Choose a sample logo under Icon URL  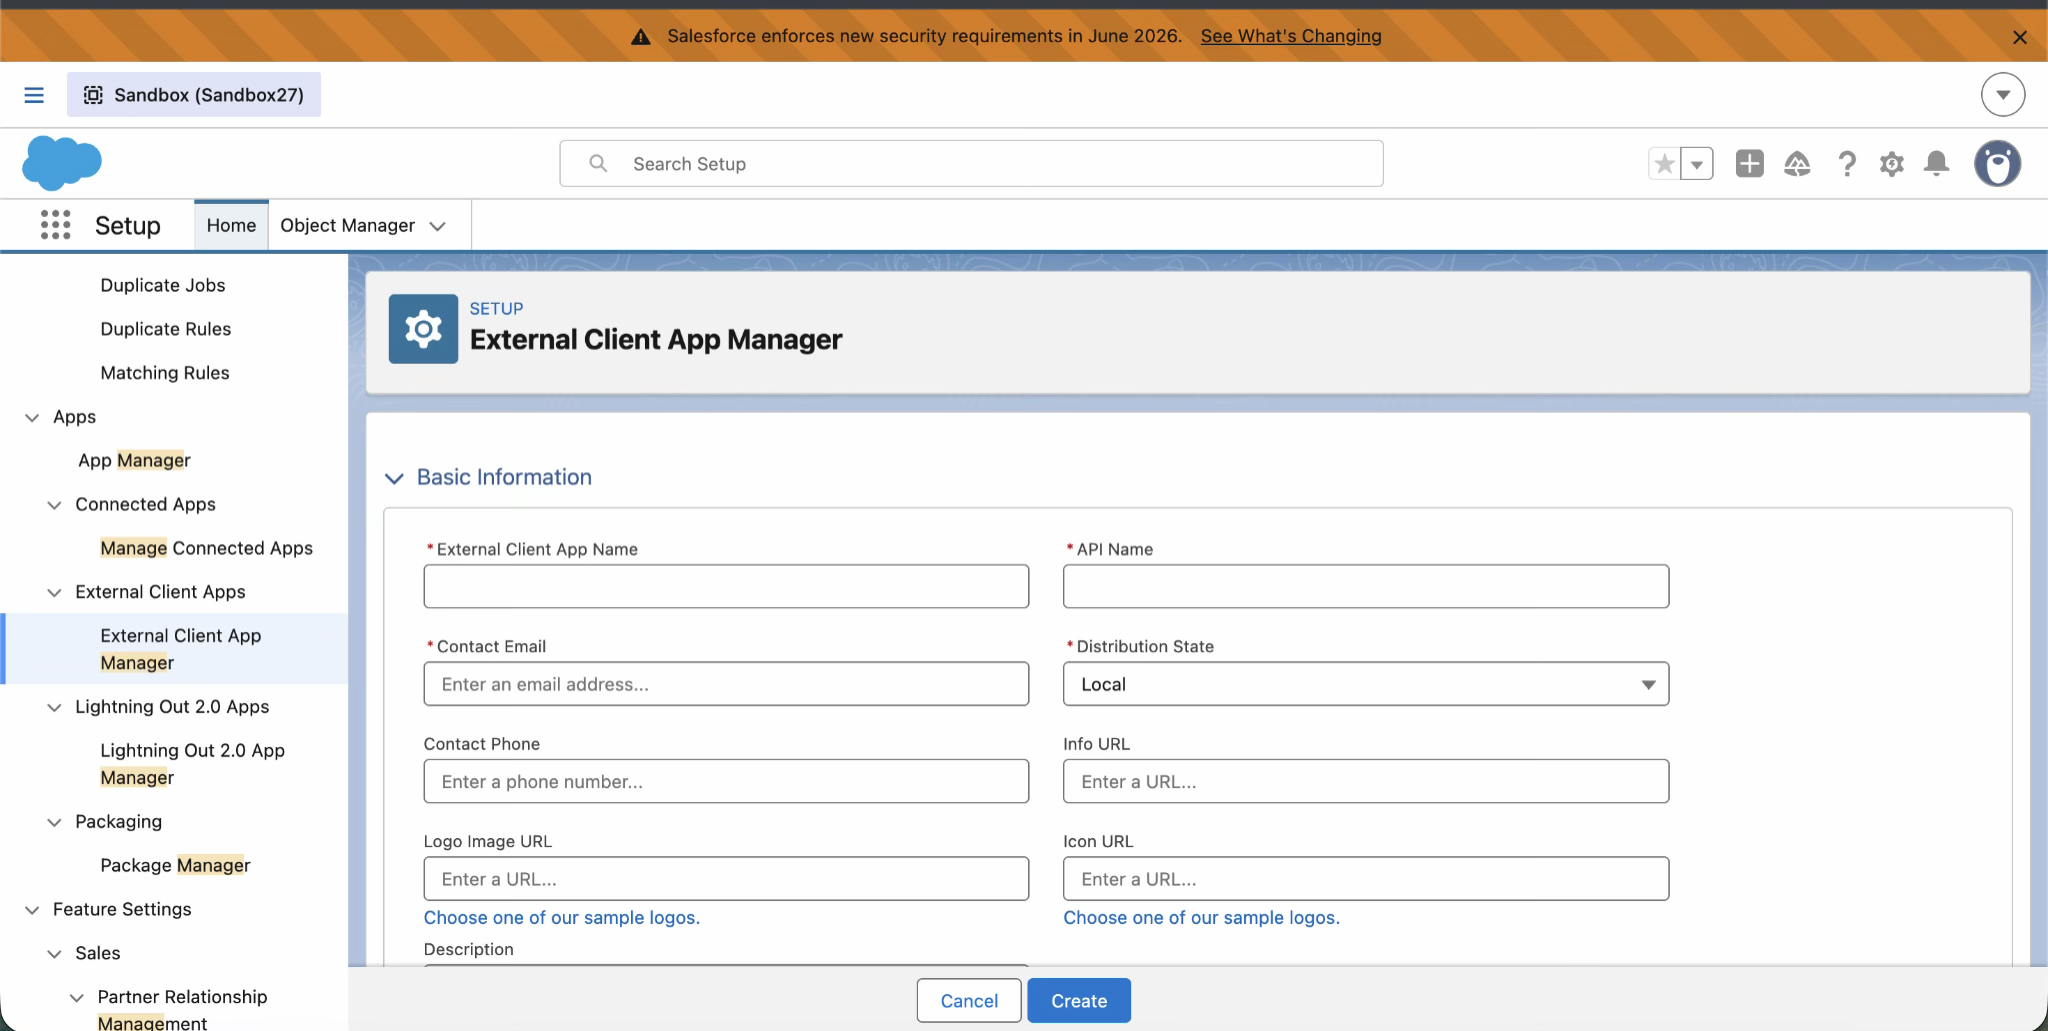point(1201,918)
